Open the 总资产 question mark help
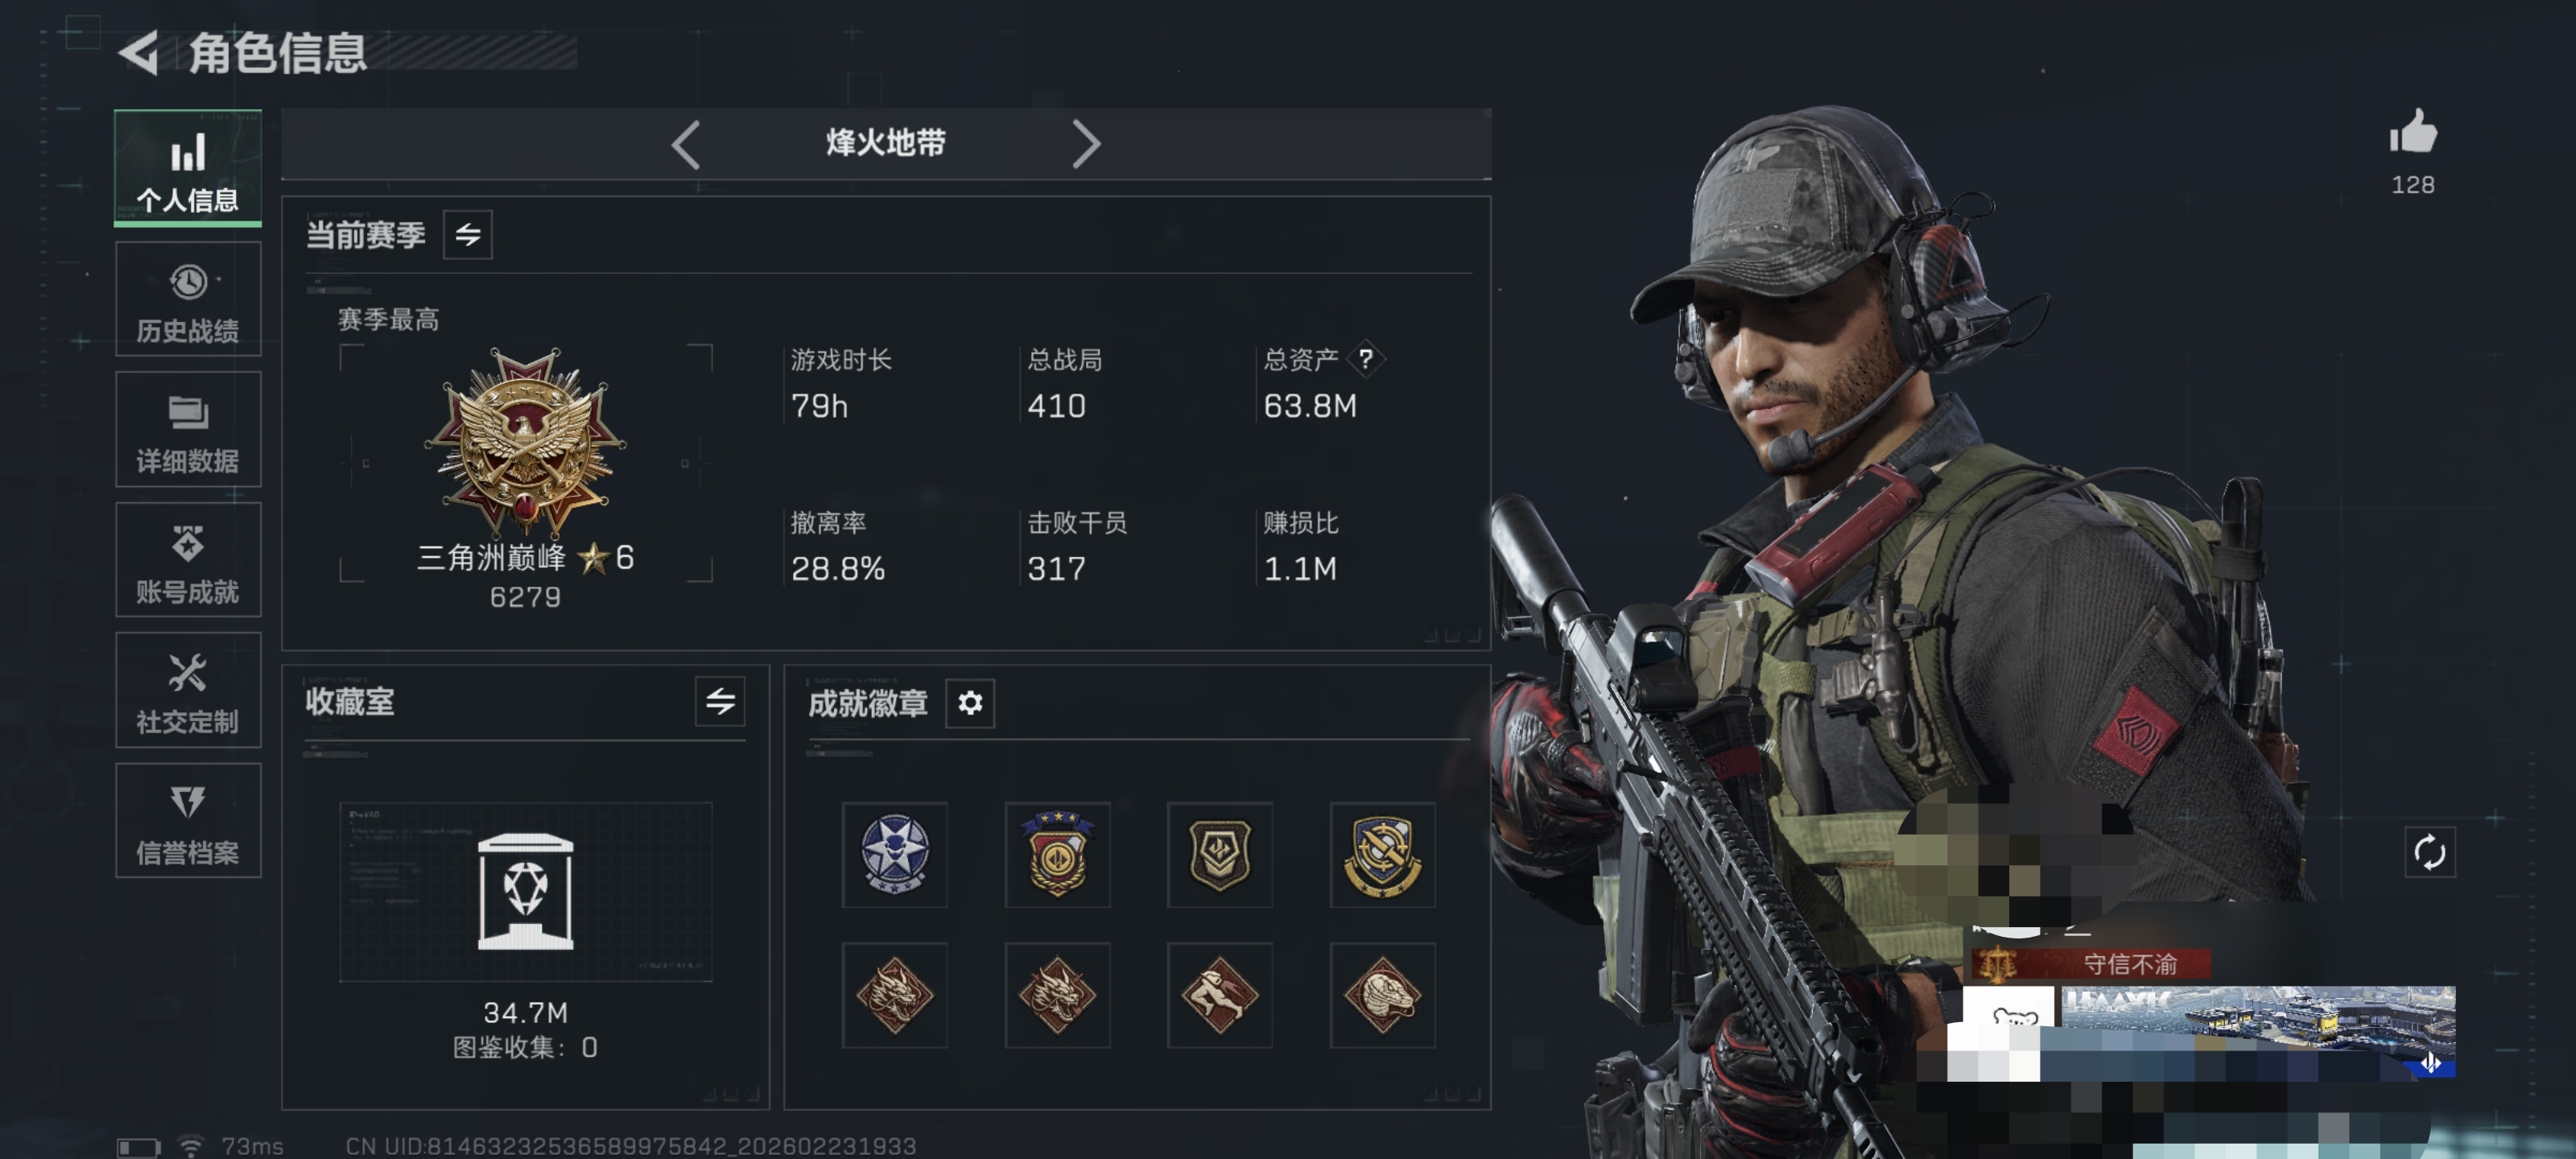2576x1159 pixels. [x=1365, y=359]
